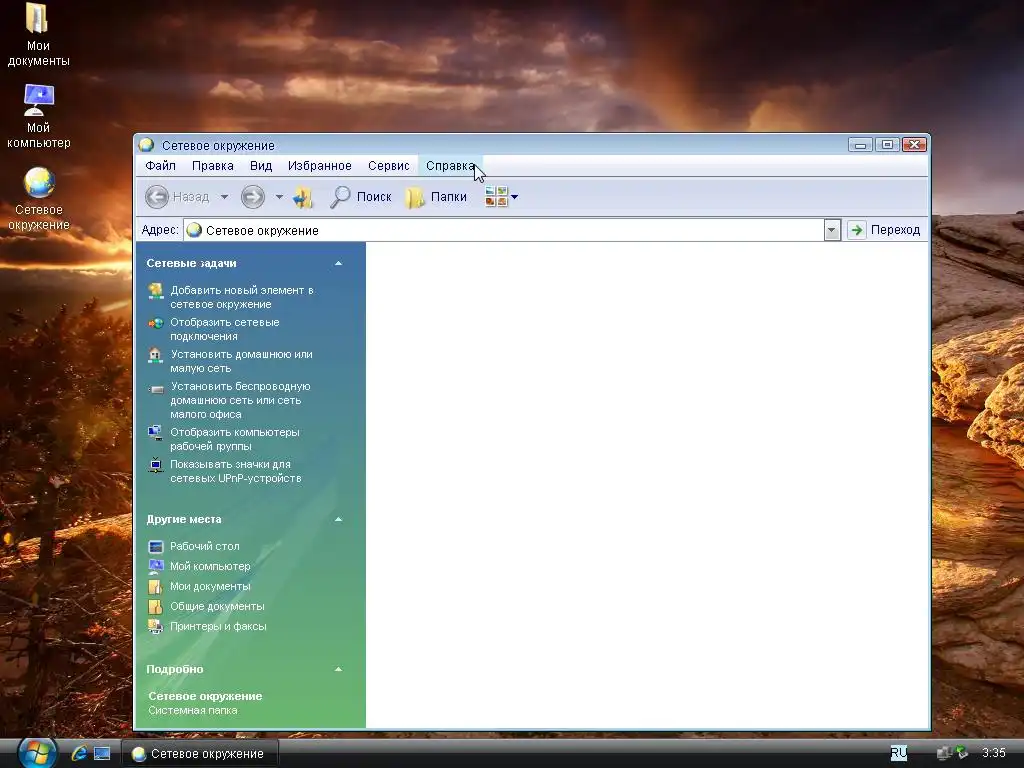The image size is (1024, 768).
Task: Click Общие документы folder icon in sidebar
Action: (155, 607)
